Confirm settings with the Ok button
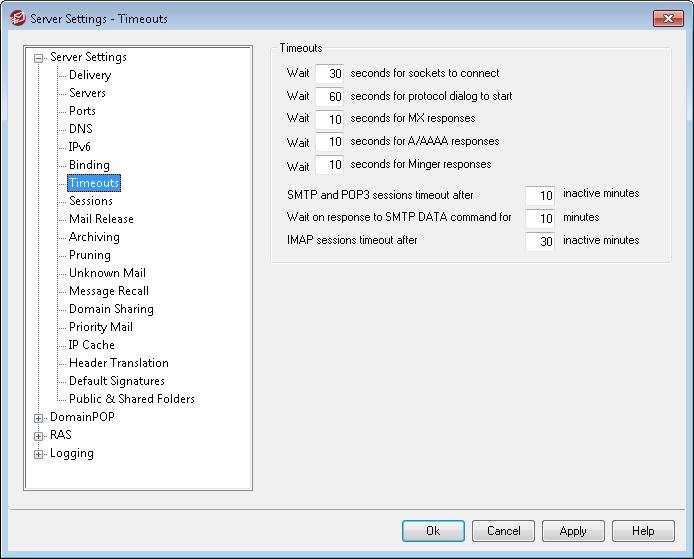Screen dimensions: 694x559 tap(433, 531)
